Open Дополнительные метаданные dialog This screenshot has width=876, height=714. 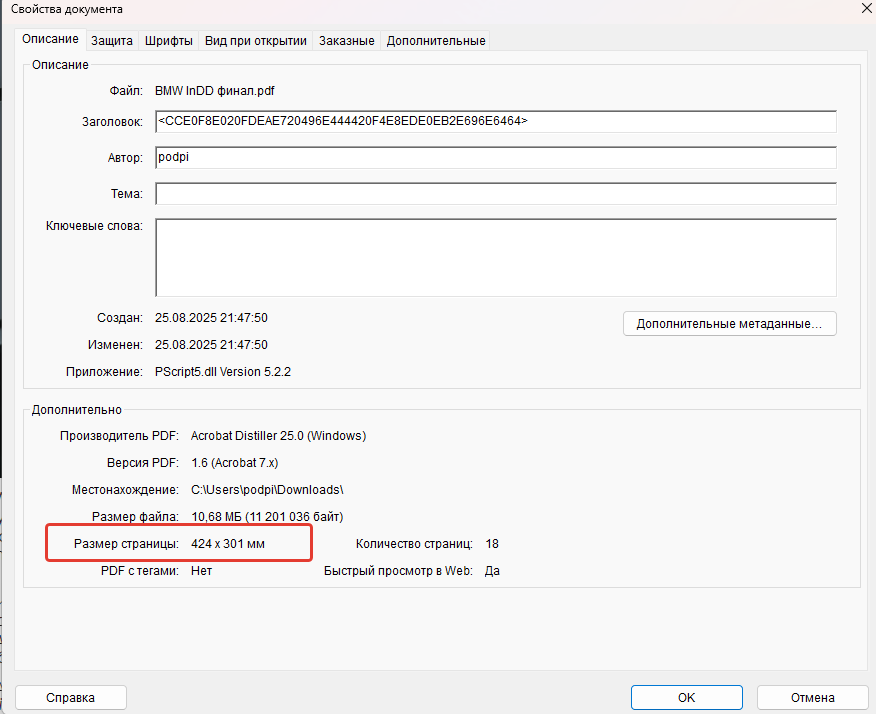(730, 323)
